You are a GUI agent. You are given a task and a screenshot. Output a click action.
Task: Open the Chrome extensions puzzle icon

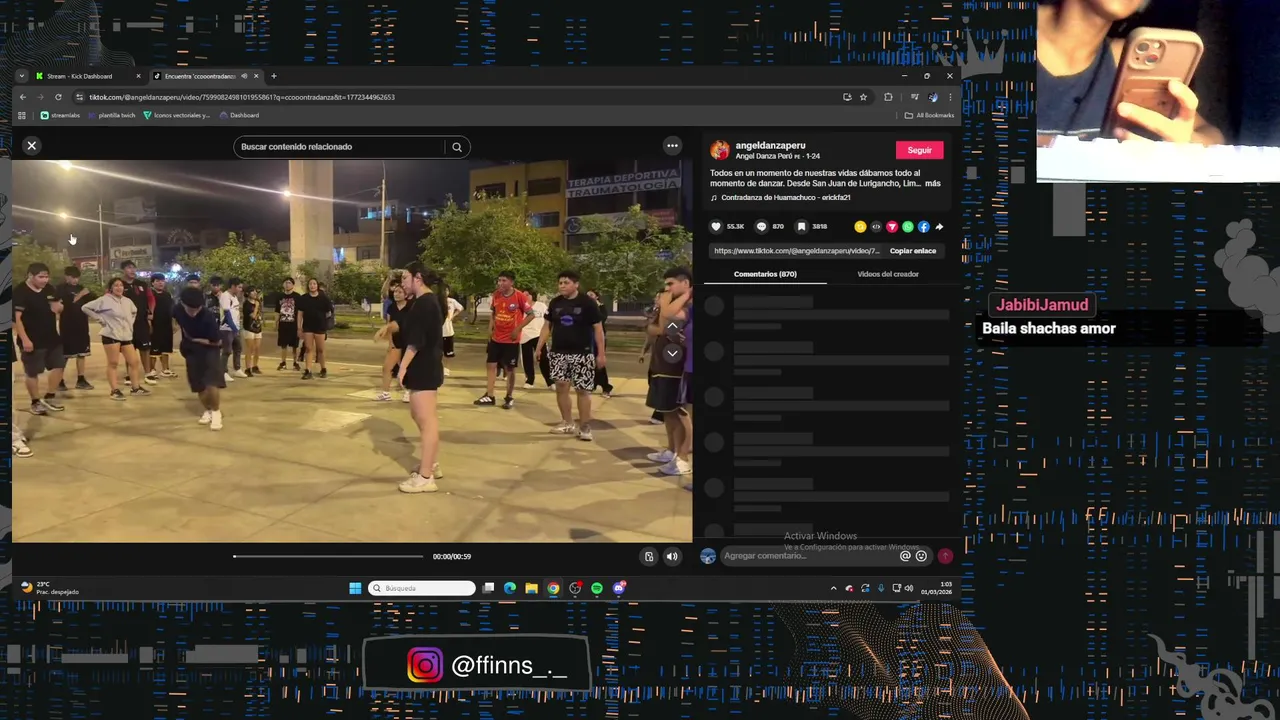pos(888,97)
